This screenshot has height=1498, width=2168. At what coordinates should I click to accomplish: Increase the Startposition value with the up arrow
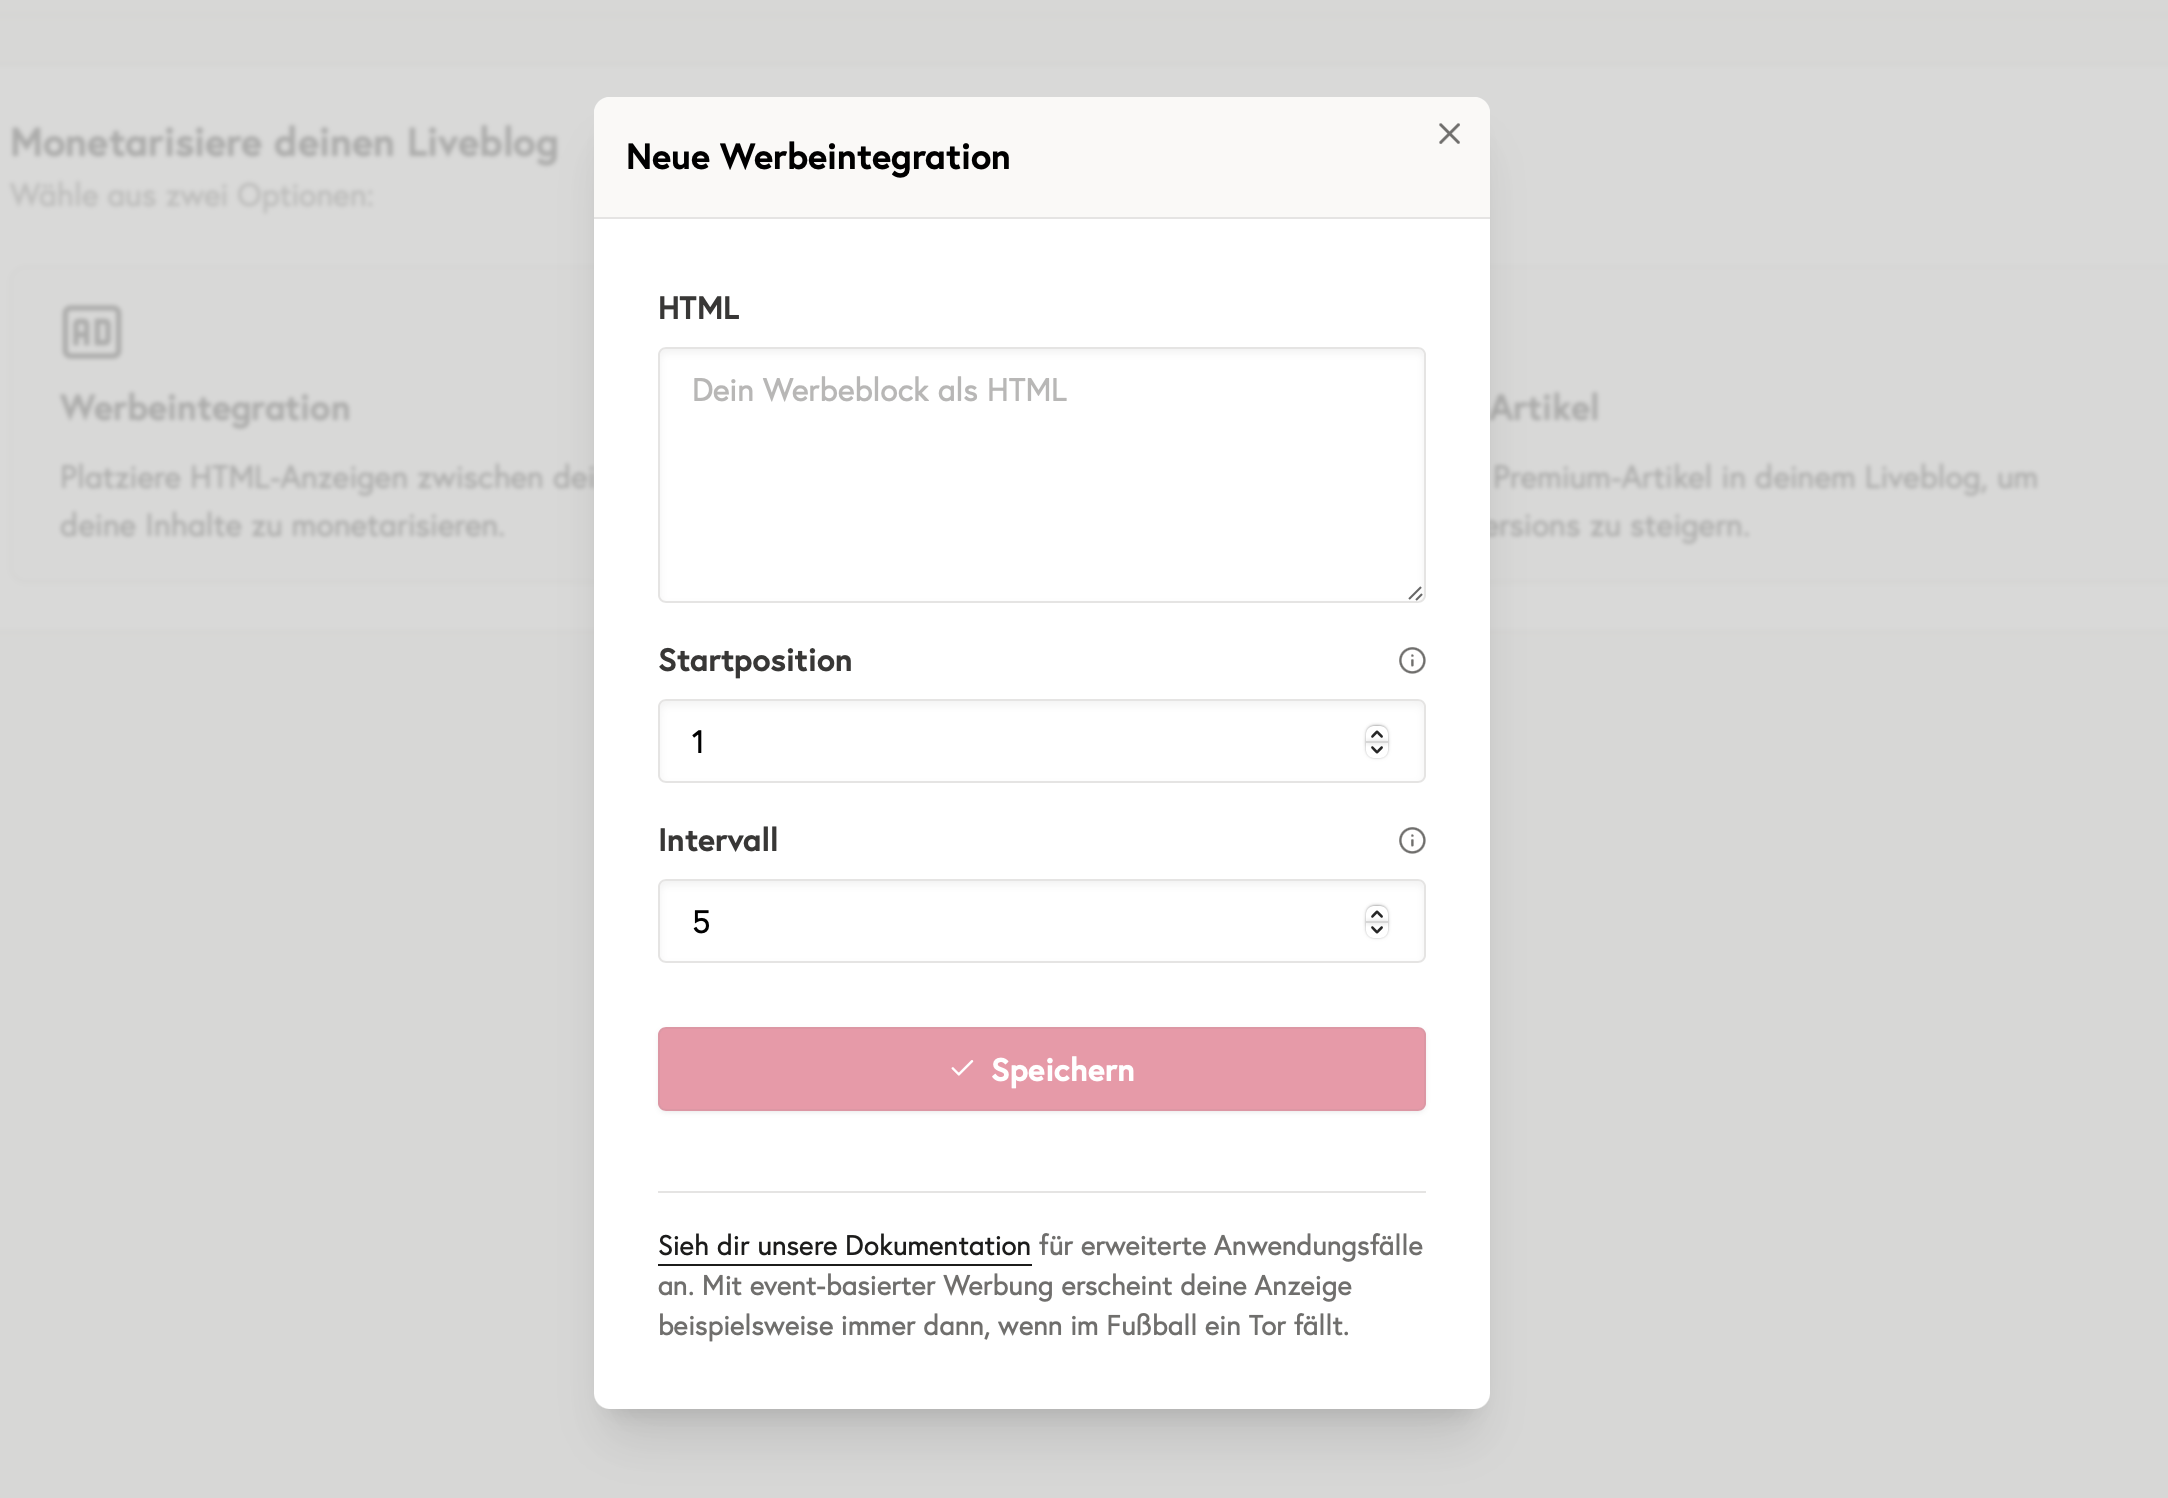pyautogui.click(x=1376, y=733)
